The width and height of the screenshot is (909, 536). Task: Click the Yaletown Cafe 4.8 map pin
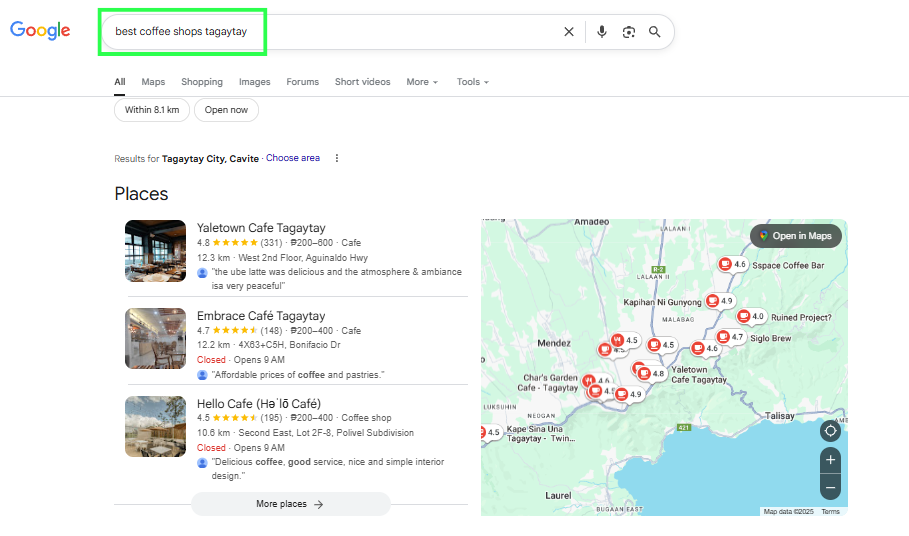(x=651, y=373)
